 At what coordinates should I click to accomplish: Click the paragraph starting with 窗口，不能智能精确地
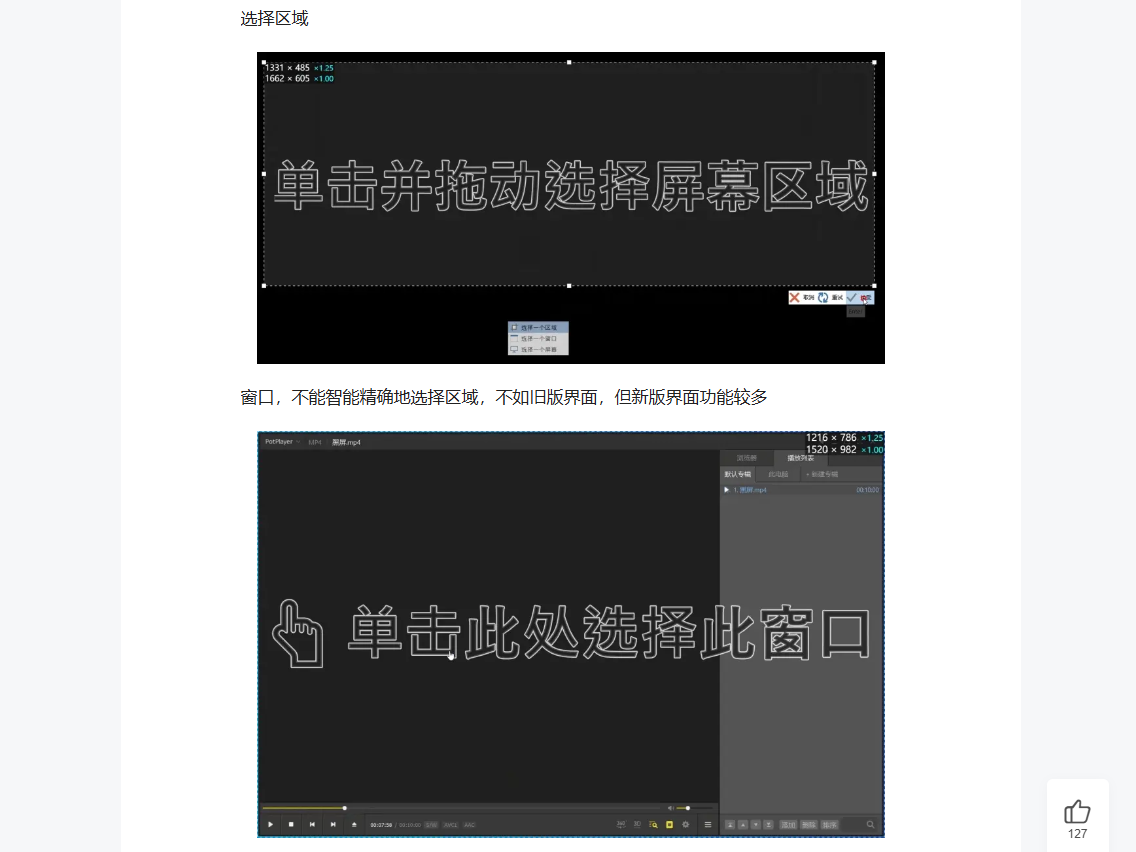(504, 397)
